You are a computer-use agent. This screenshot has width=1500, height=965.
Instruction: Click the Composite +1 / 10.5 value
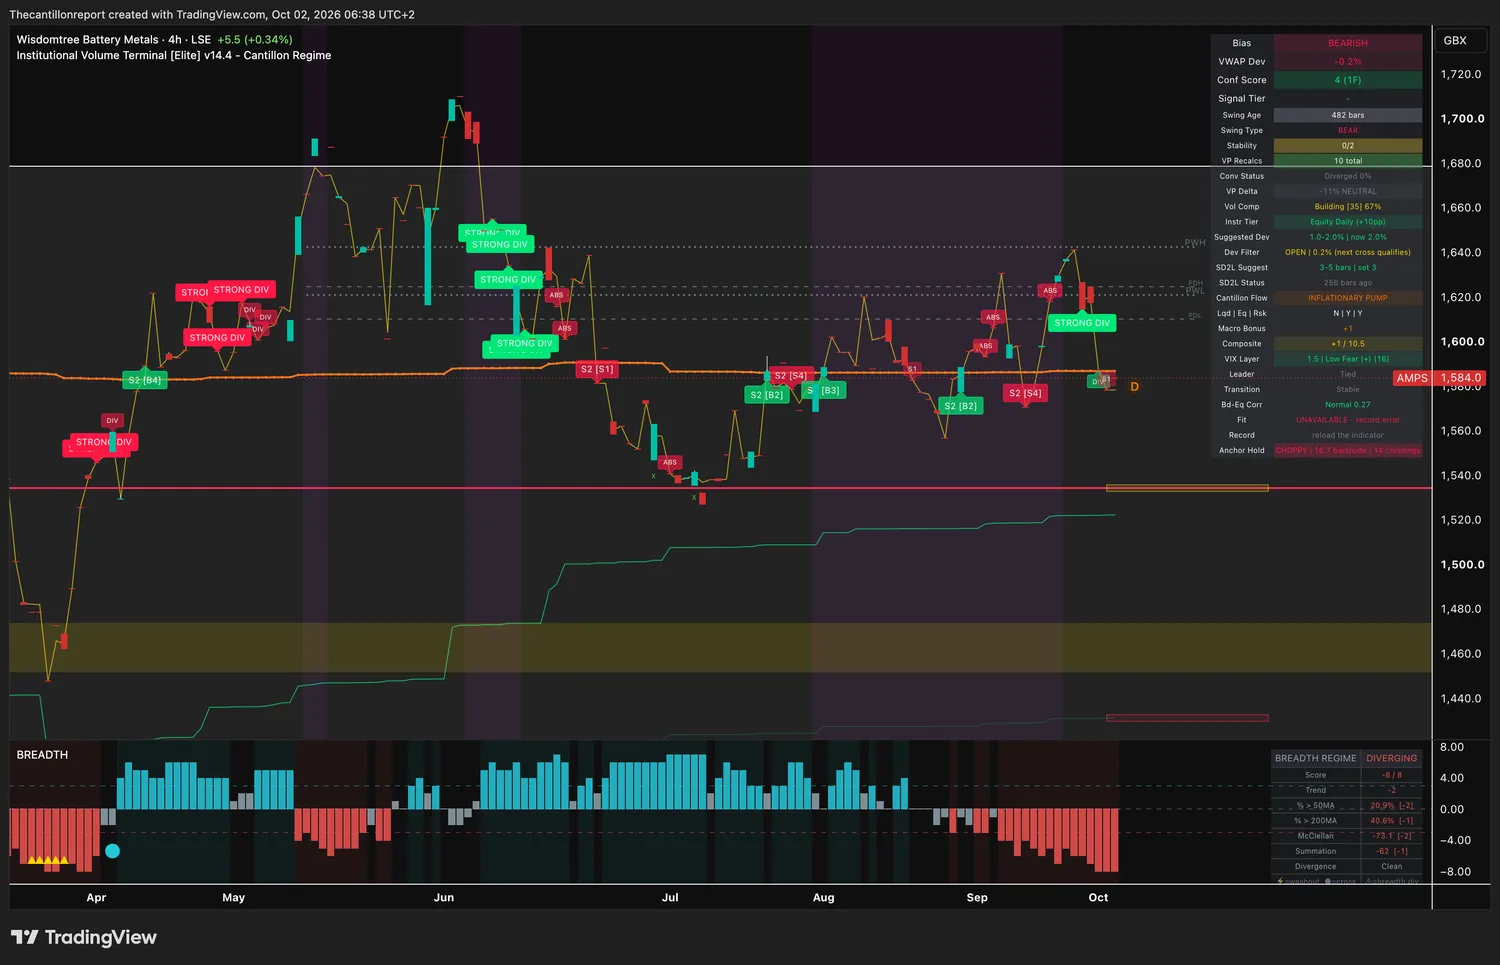pyautogui.click(x=1348, y=344)
